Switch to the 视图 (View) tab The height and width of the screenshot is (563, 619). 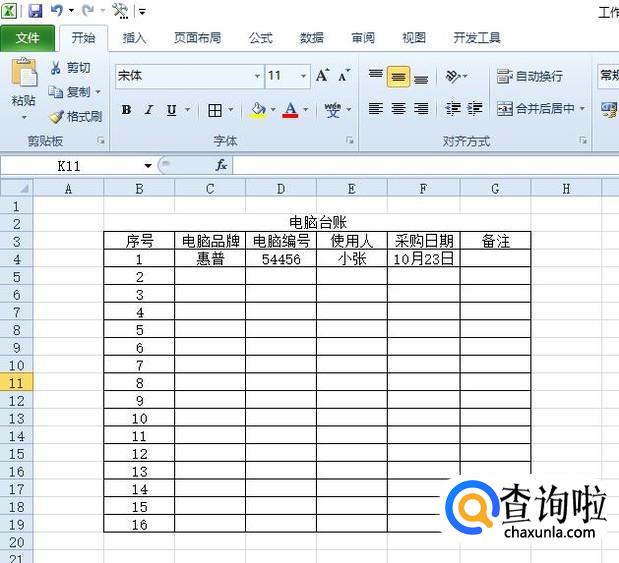pyautogui.click(x=414, y=38)
